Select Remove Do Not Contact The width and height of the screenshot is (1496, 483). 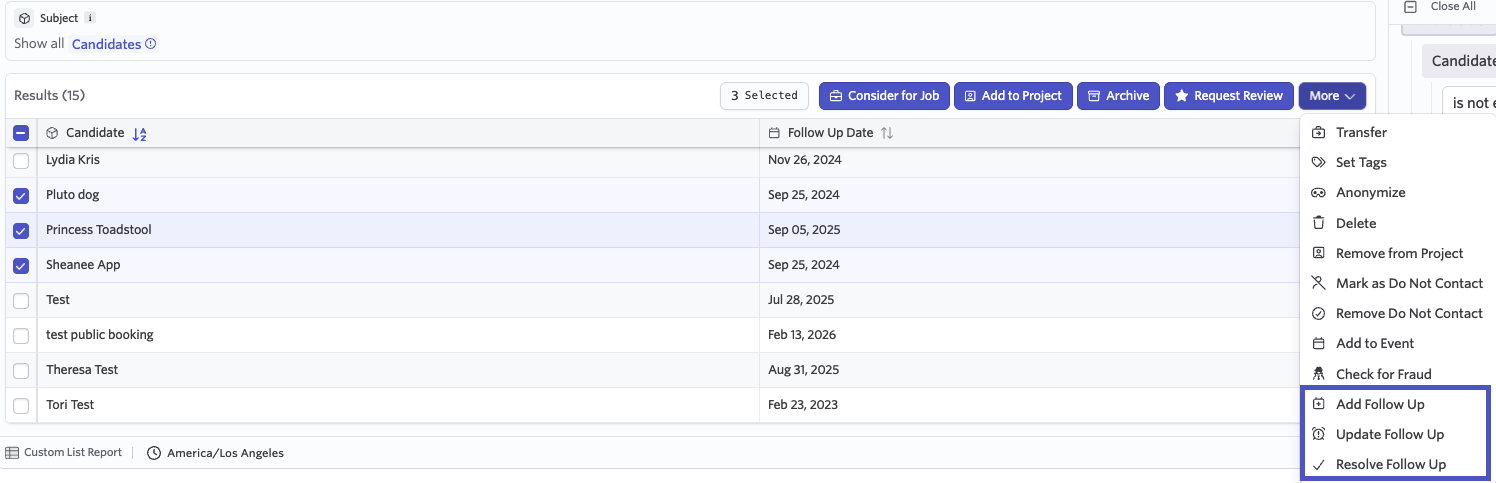pyautogui.click(x=1409, y=313)
